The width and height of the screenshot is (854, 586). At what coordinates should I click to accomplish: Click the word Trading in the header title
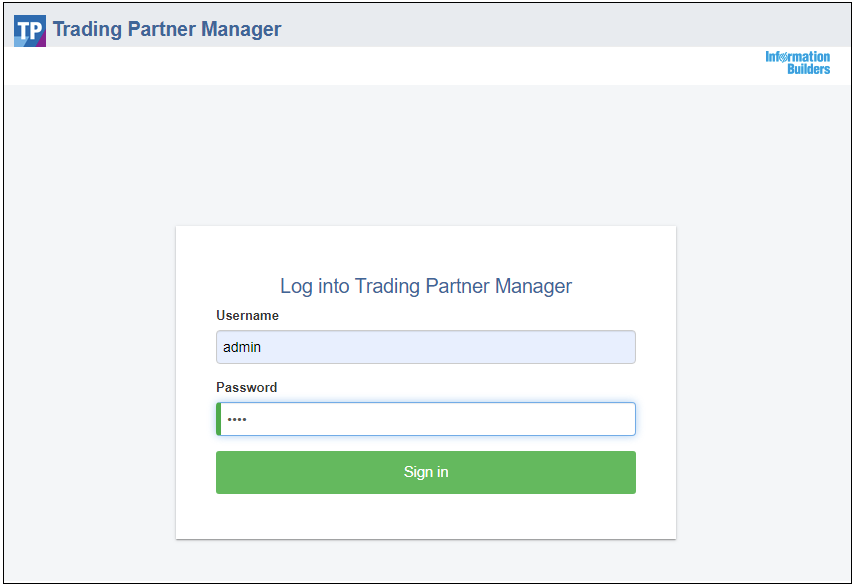(87, 29)
